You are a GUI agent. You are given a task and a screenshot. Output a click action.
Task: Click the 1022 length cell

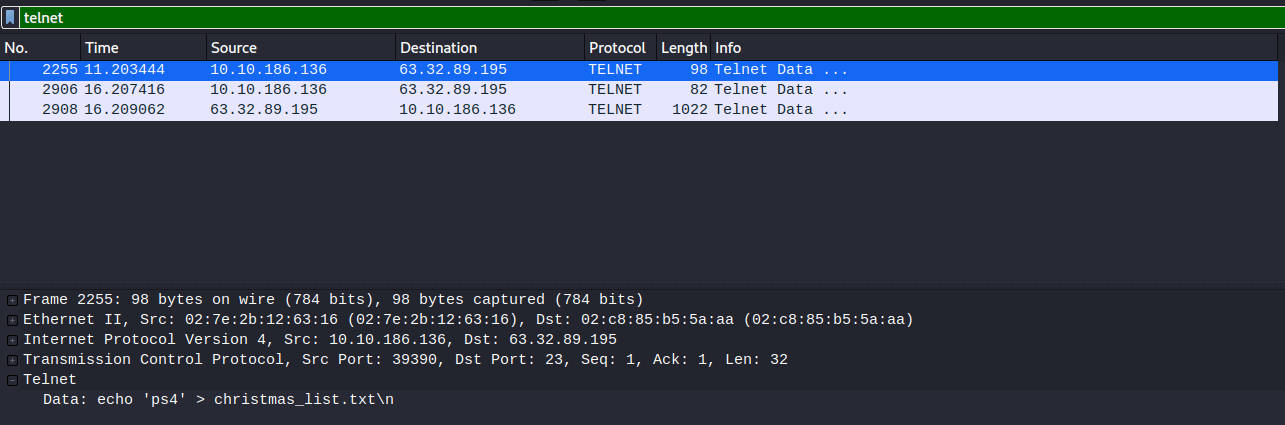(690, 110)
